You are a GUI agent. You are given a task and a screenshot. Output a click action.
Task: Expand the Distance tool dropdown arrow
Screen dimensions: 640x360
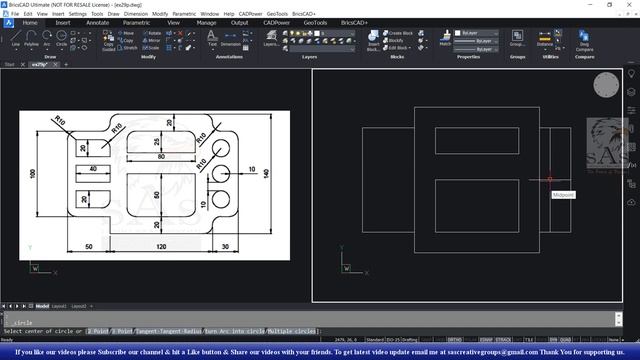pos(544,50)
